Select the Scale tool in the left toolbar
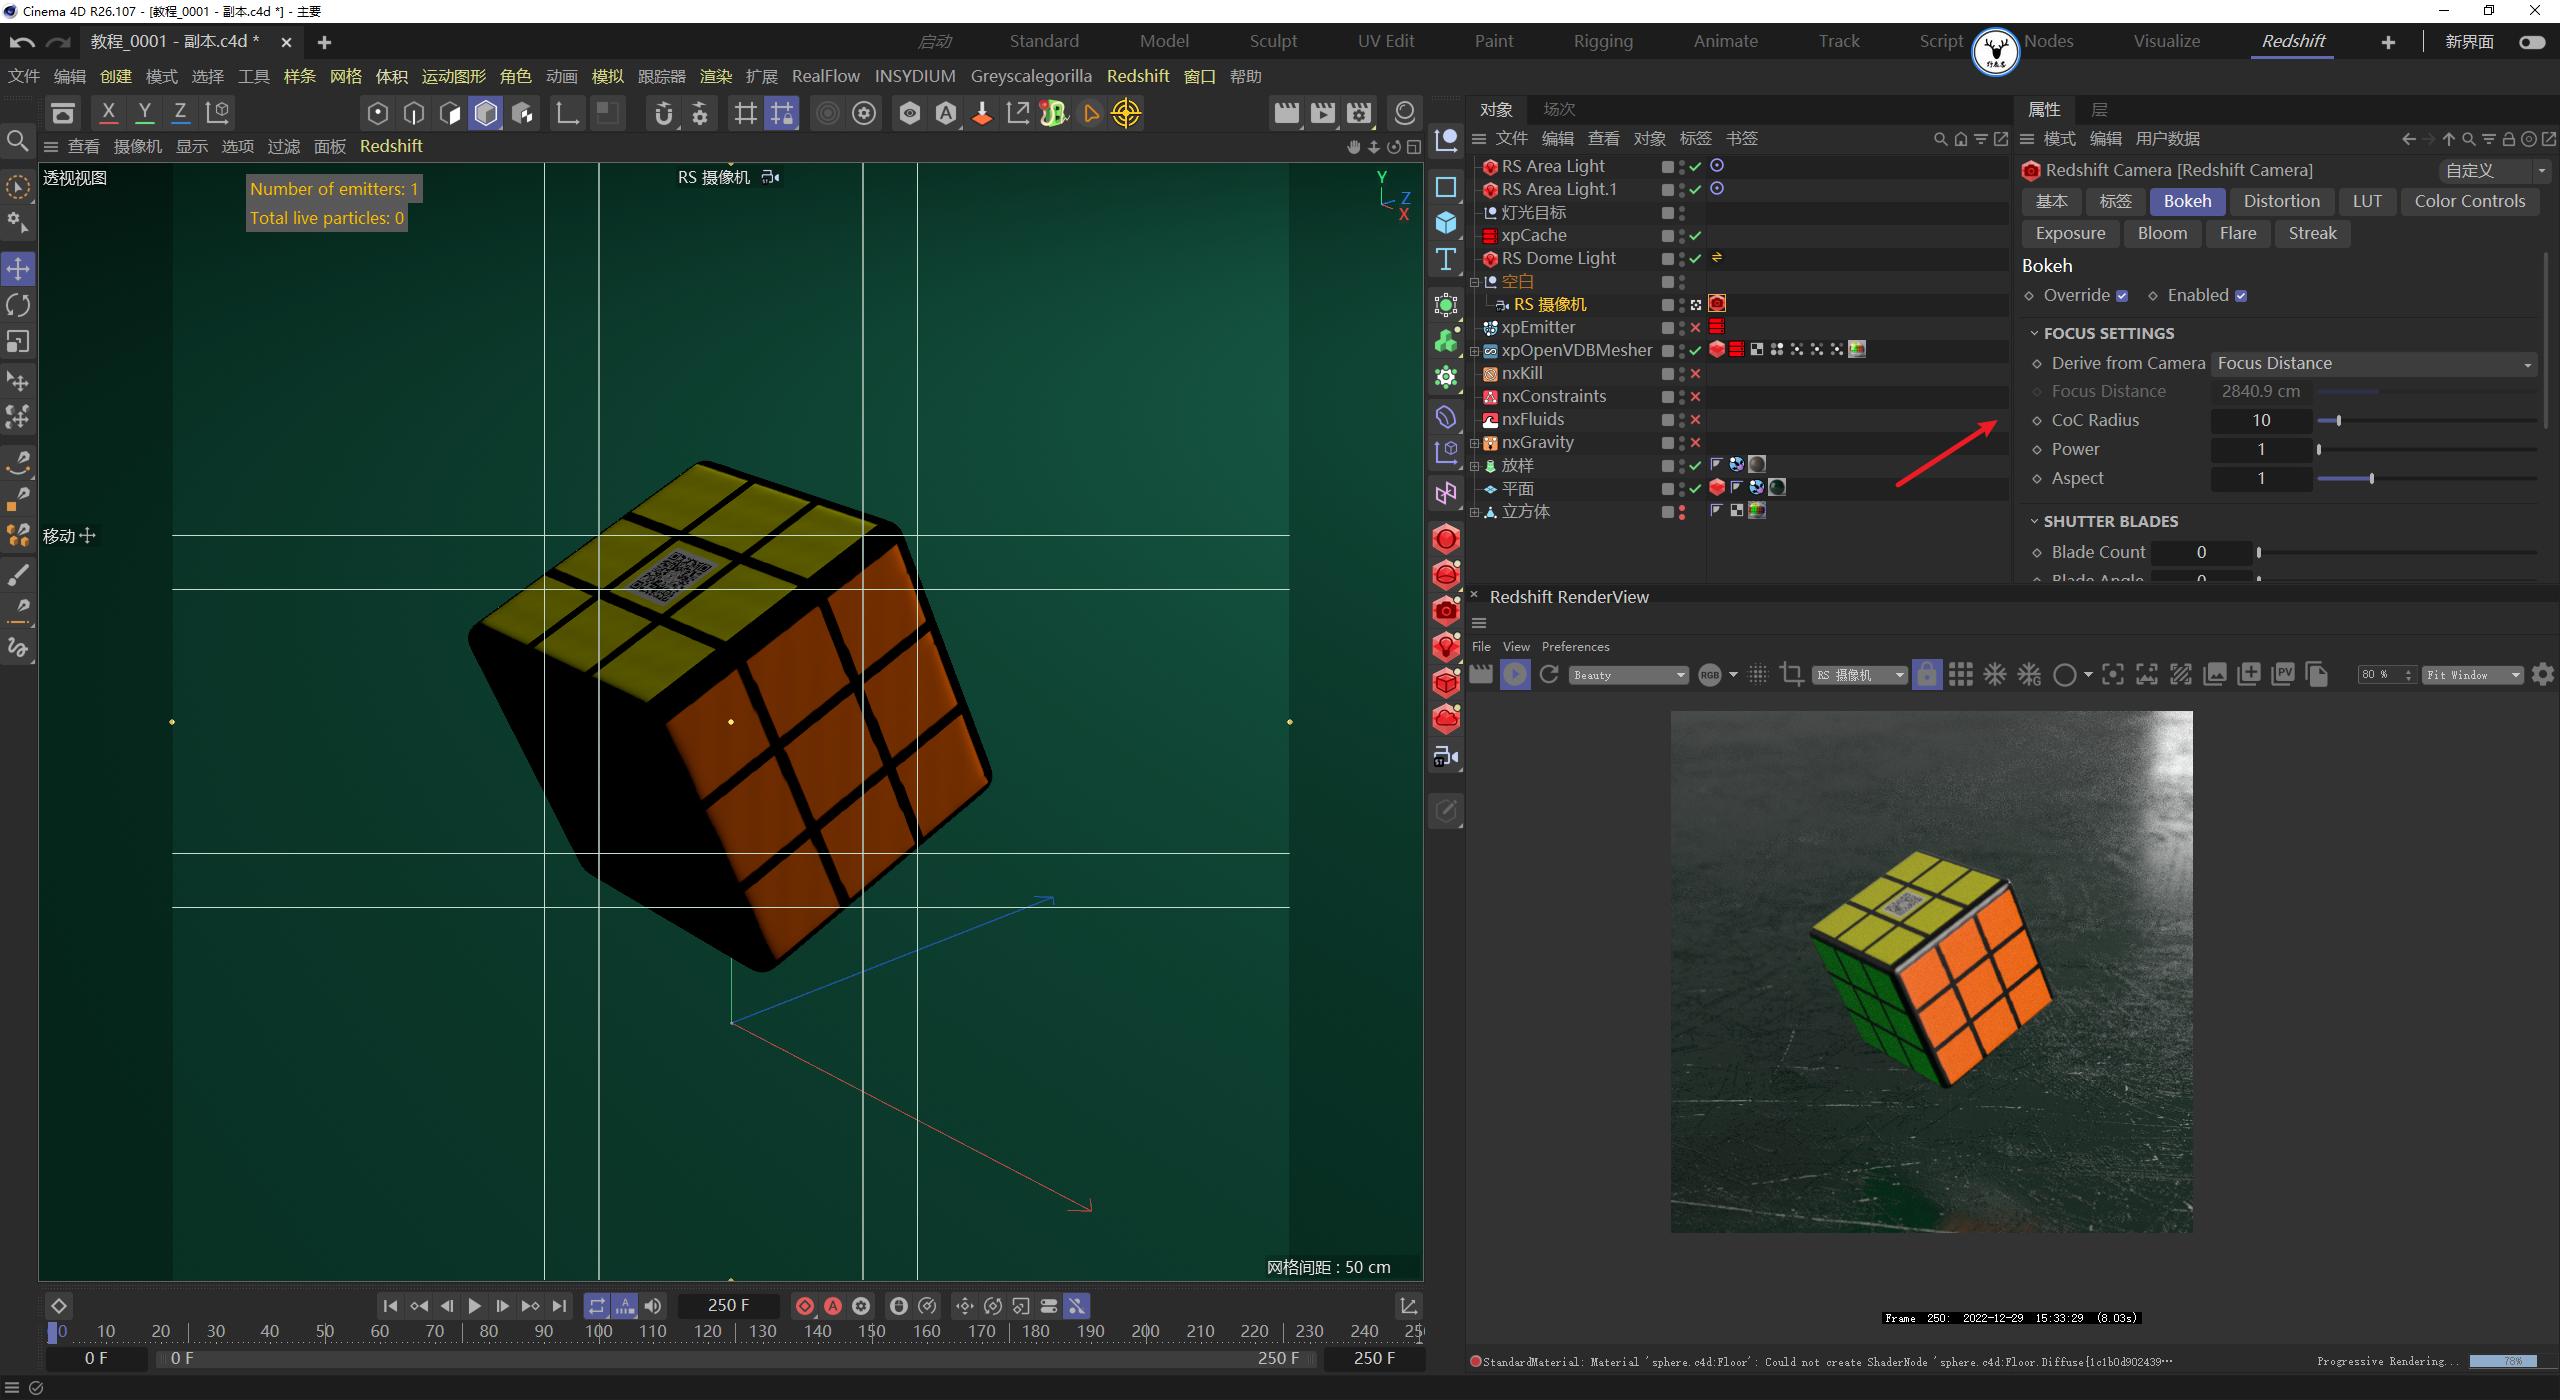The image size is (2560, 1400). pyautogui.click(x=18, y=341)
